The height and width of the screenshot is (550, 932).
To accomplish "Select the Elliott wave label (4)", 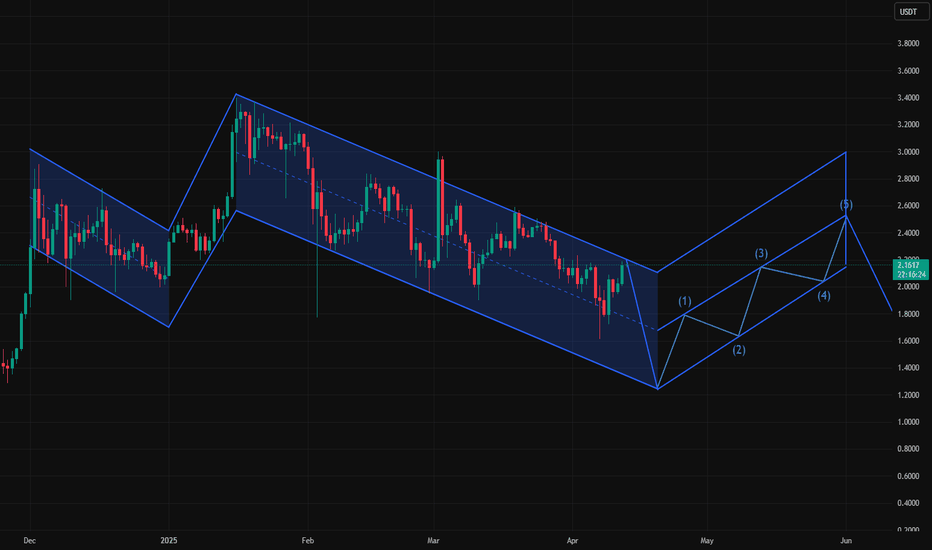I will coord(824,296).
